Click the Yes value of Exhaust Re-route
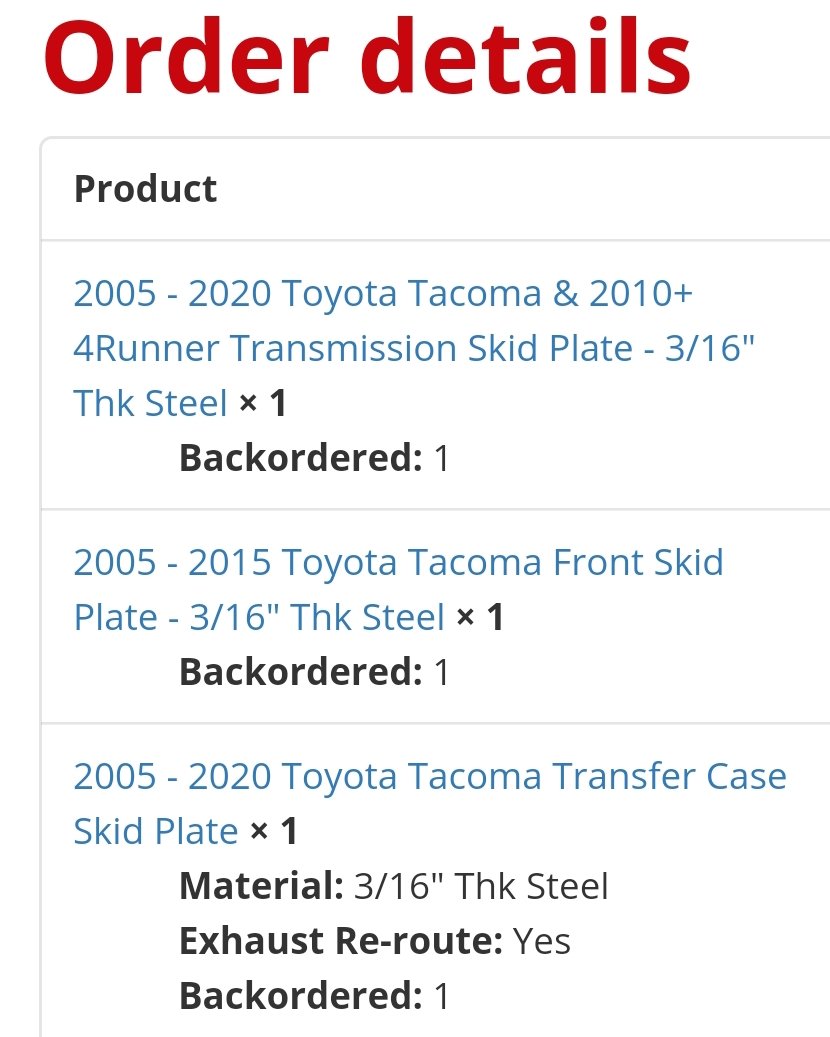Screen dimensions: 830x1037 point(542,940)
